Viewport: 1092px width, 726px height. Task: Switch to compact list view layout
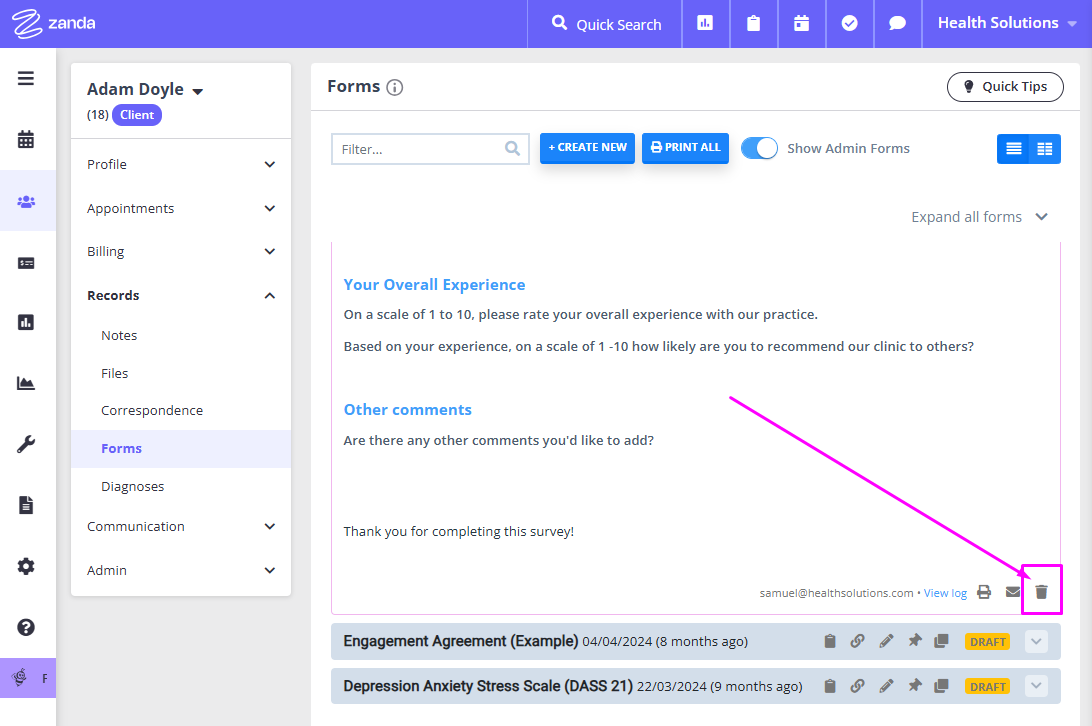click(1014, 148)
